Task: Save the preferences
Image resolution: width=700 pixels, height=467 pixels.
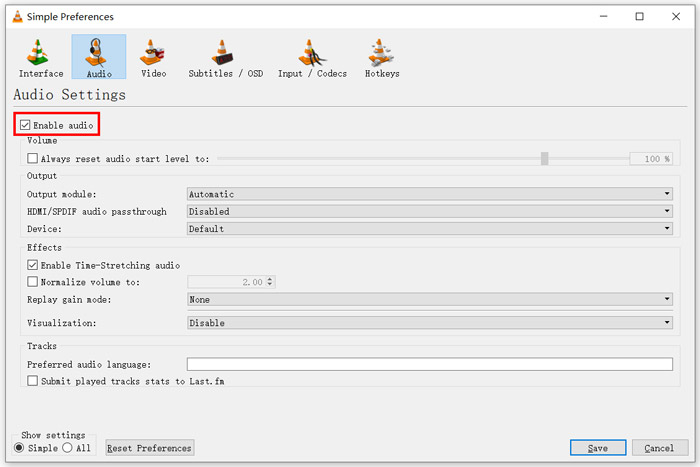Action: 598,448
